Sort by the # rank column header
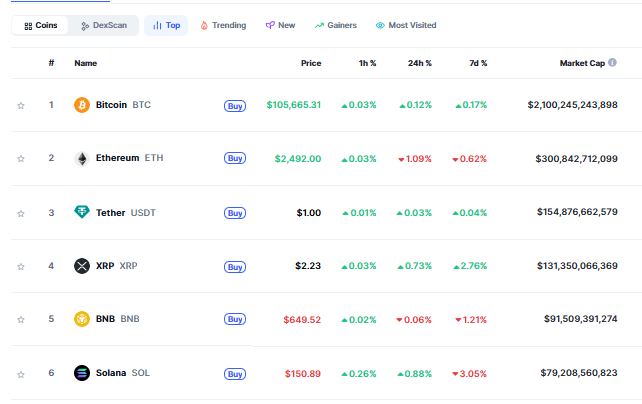642x404 pixels. (51, 63)
